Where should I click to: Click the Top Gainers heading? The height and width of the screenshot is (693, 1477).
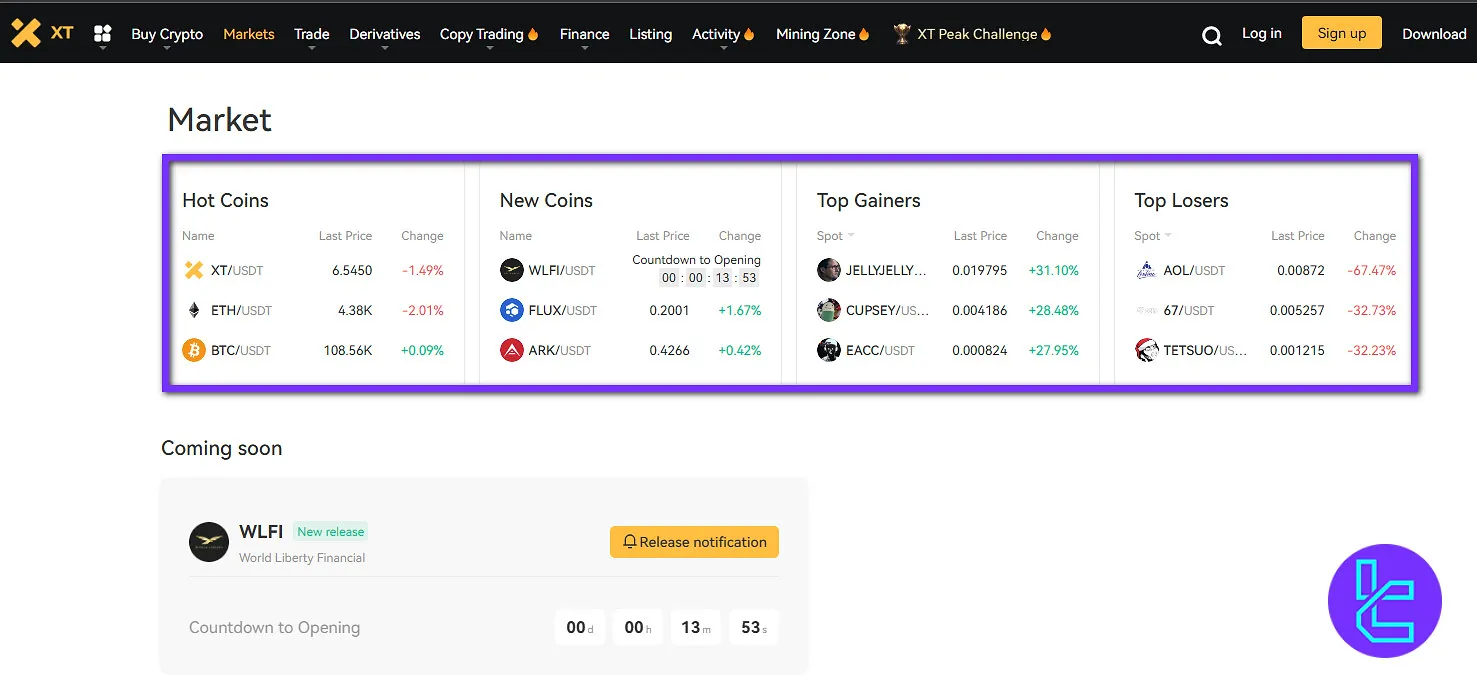(x=869, y=200)
